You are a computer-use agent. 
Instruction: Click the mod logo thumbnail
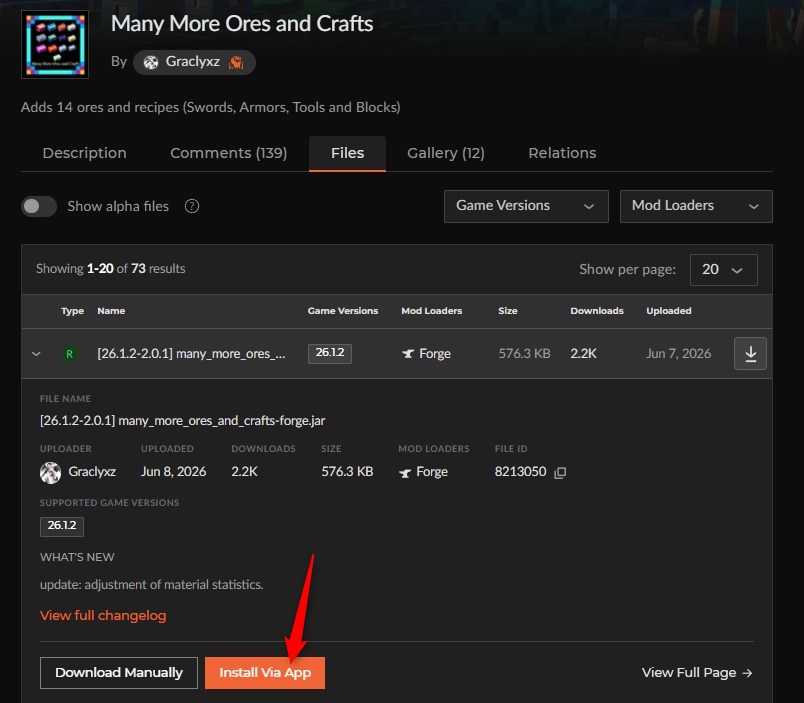[x=55, y=45]
